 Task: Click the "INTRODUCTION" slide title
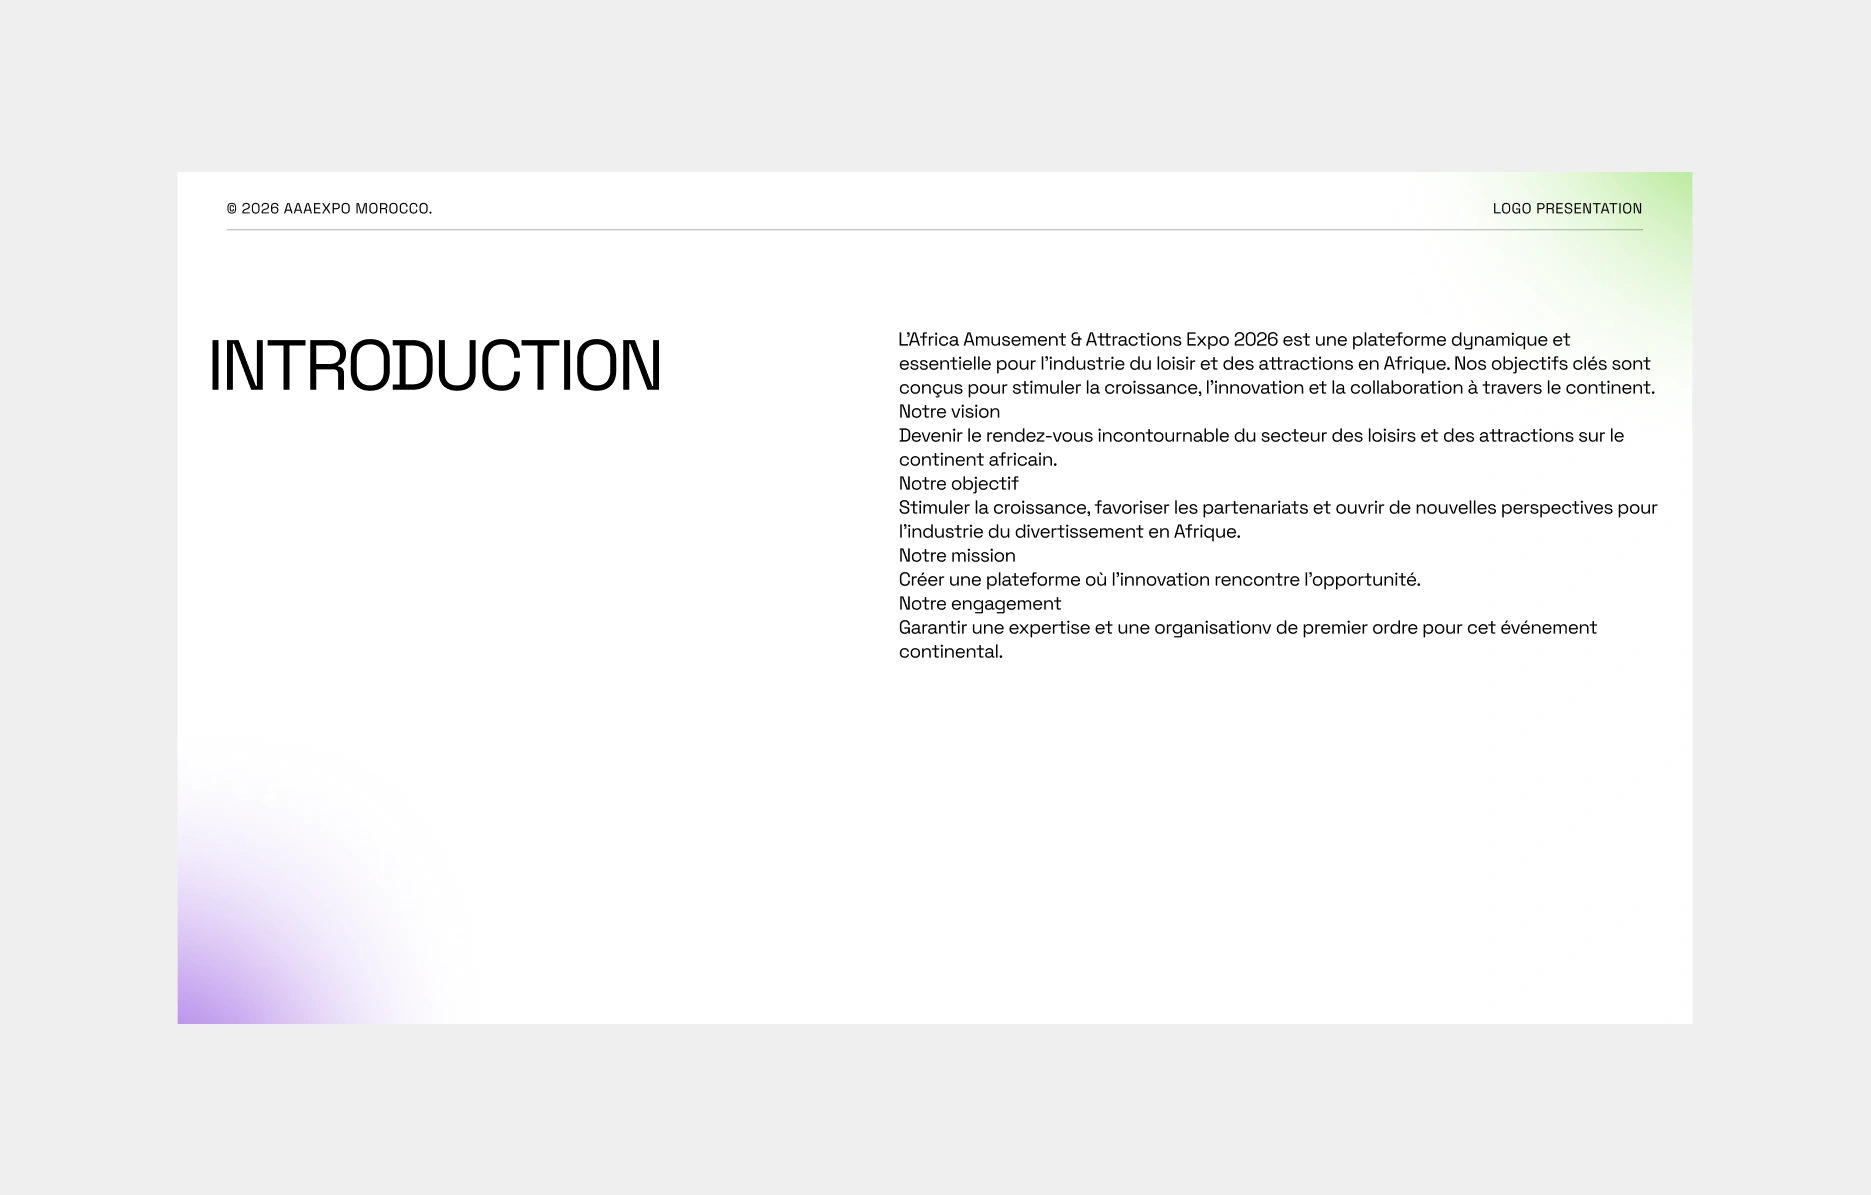[x=435, y=365]
